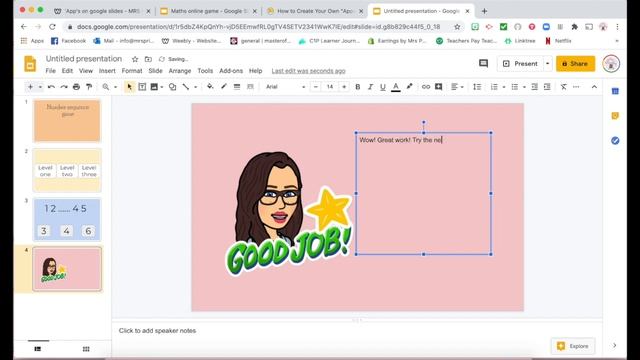Click the 'Last edit was seconds ago' link
The height and width of the screenshot is (360, 640).
point(309,71)
